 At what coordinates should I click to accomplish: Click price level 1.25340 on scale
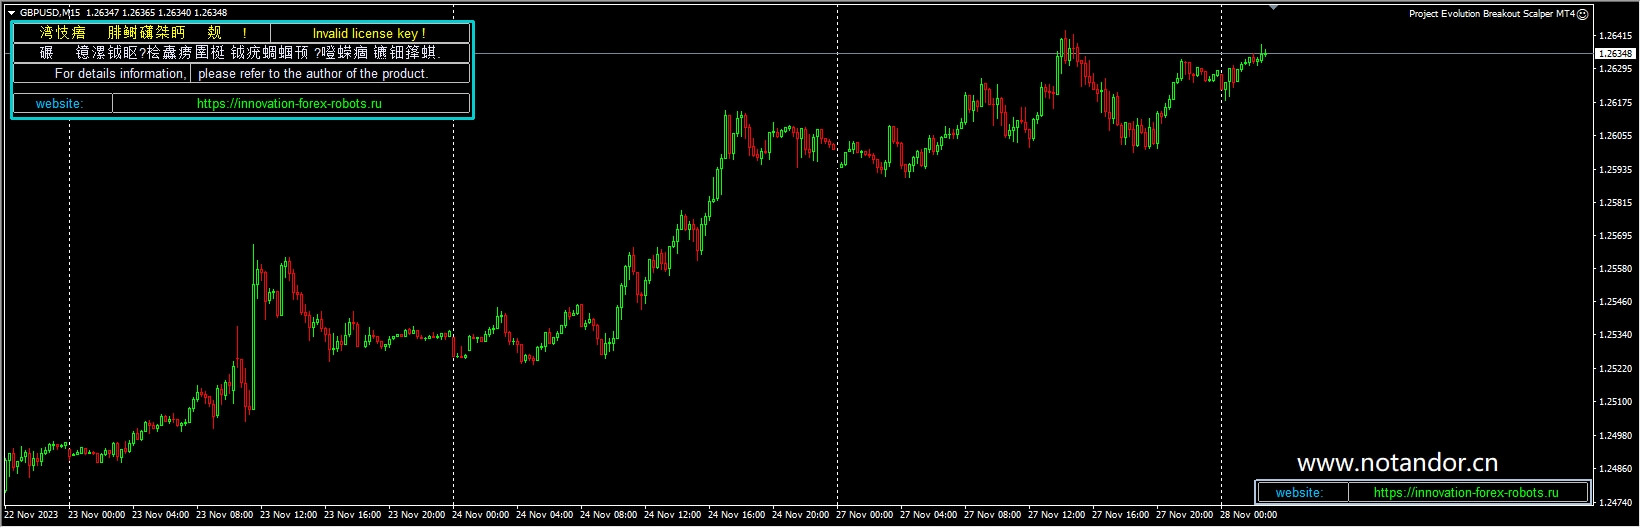tap(1614, 335)
